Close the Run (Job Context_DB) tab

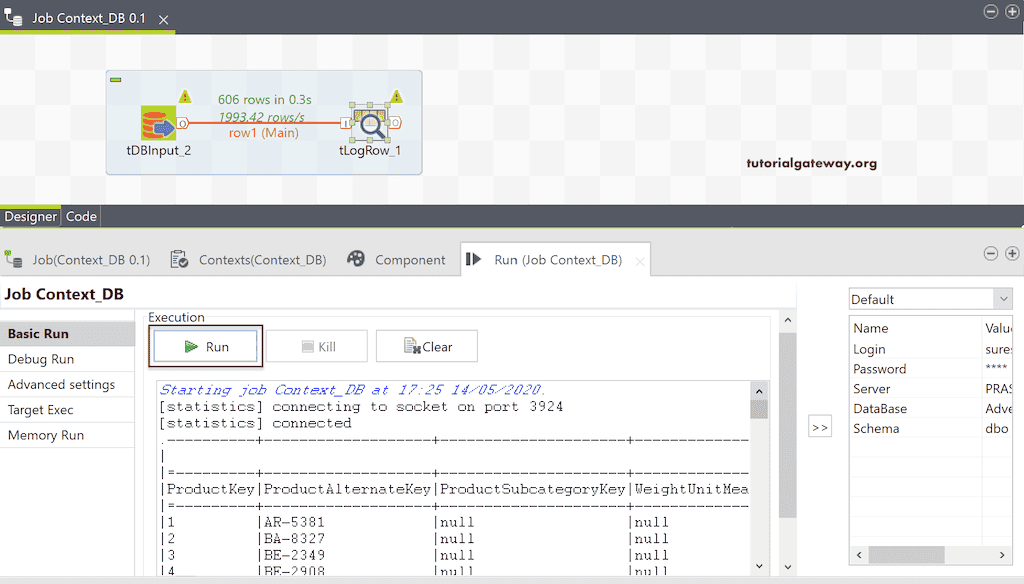click(x=640, y=261)
